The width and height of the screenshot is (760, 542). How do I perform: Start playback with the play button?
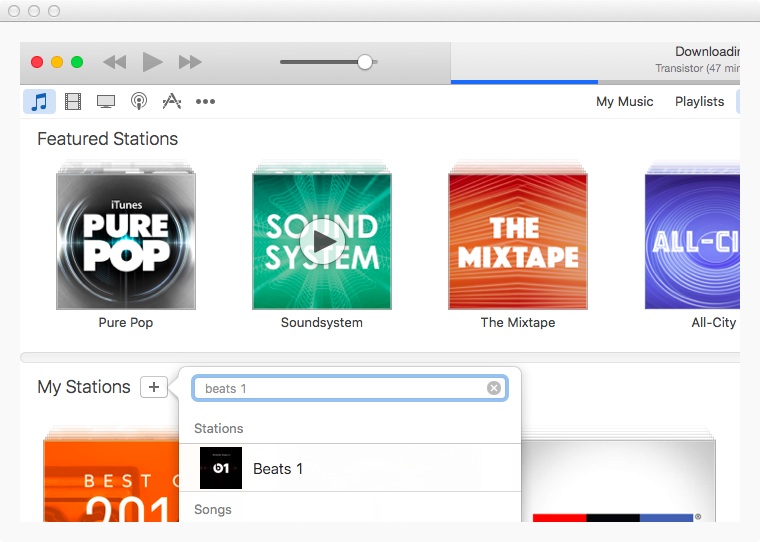pyautogui.click(x=152, y=62)
